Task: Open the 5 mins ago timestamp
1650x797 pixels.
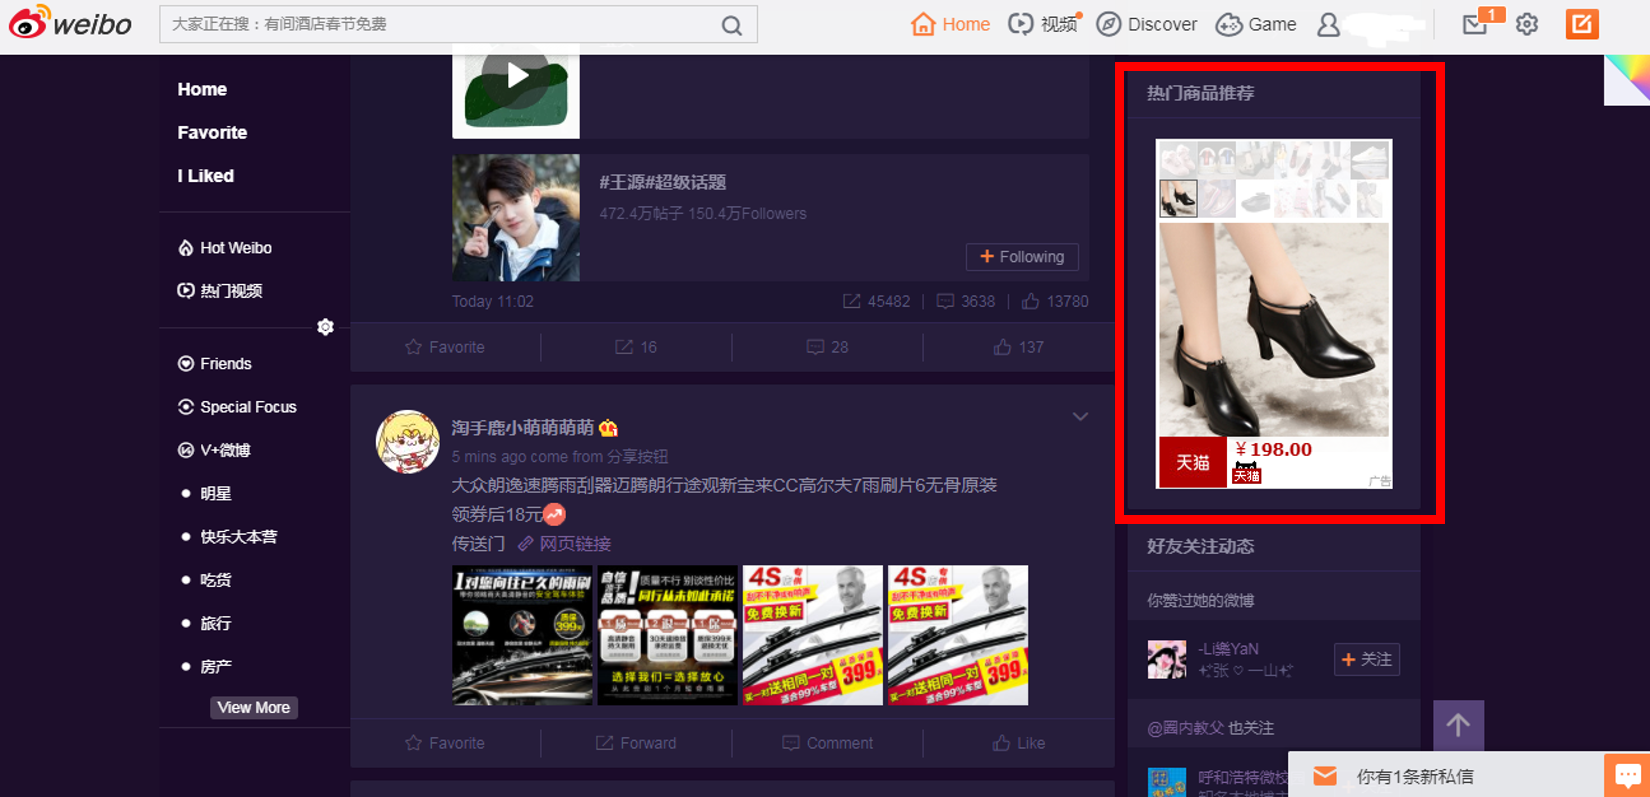Action: pos(488,457)
